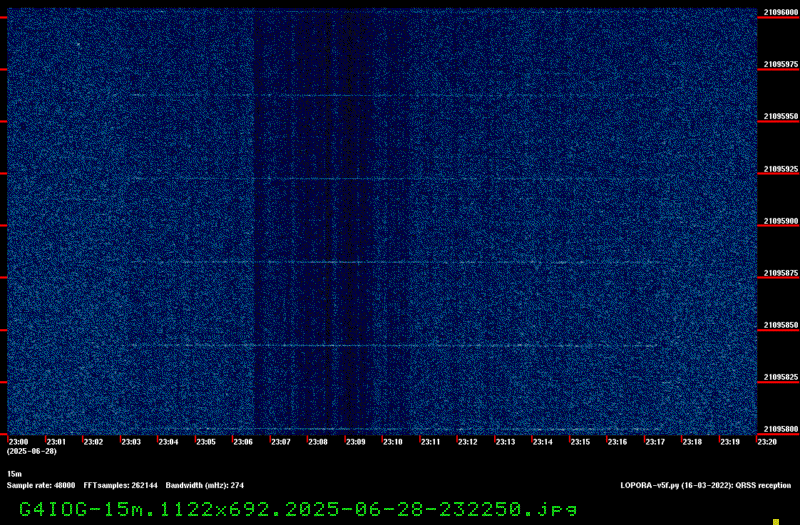
Task: Click the 23:00 time axis label
Action: click(18, 442)
